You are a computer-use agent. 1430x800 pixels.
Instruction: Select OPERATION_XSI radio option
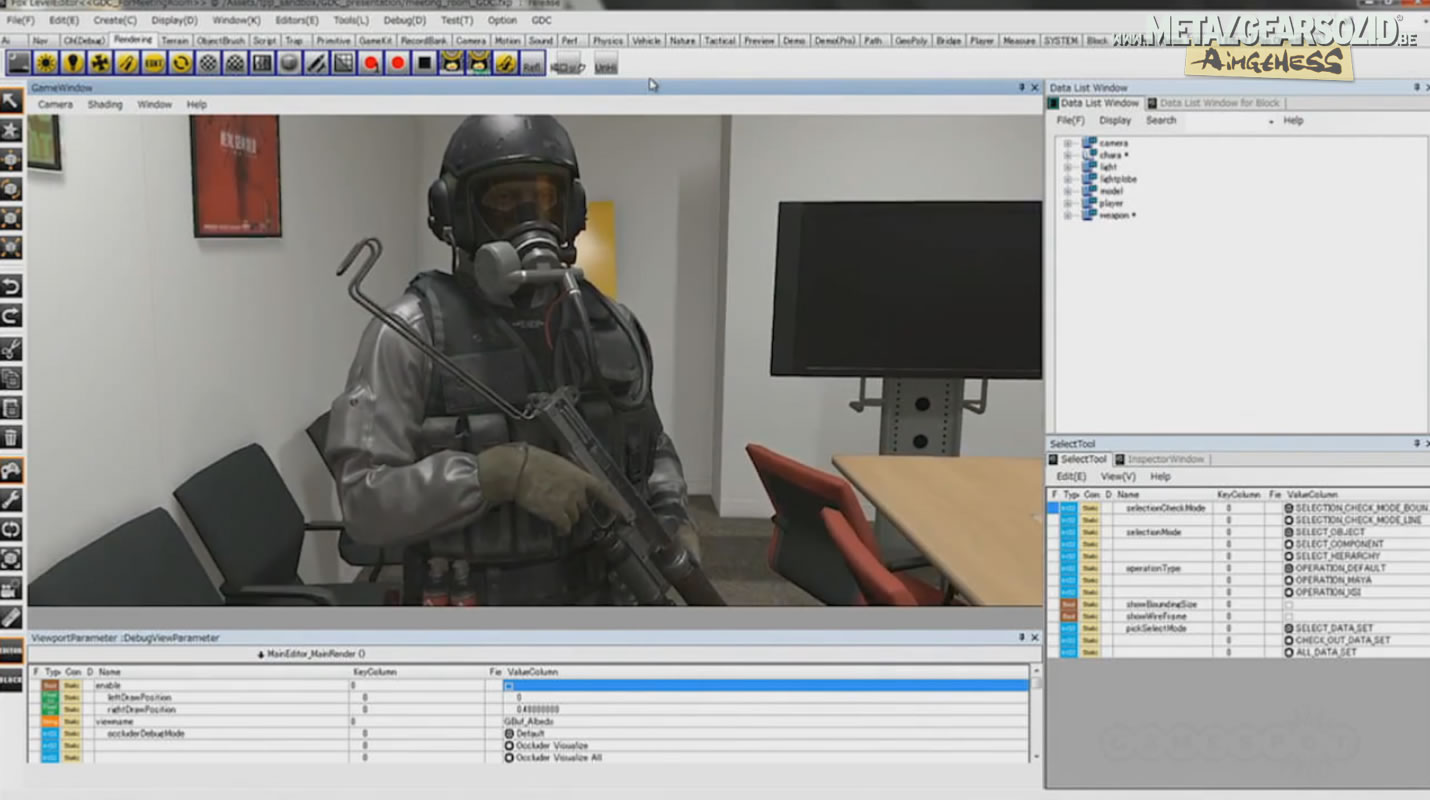point(1289,592)
